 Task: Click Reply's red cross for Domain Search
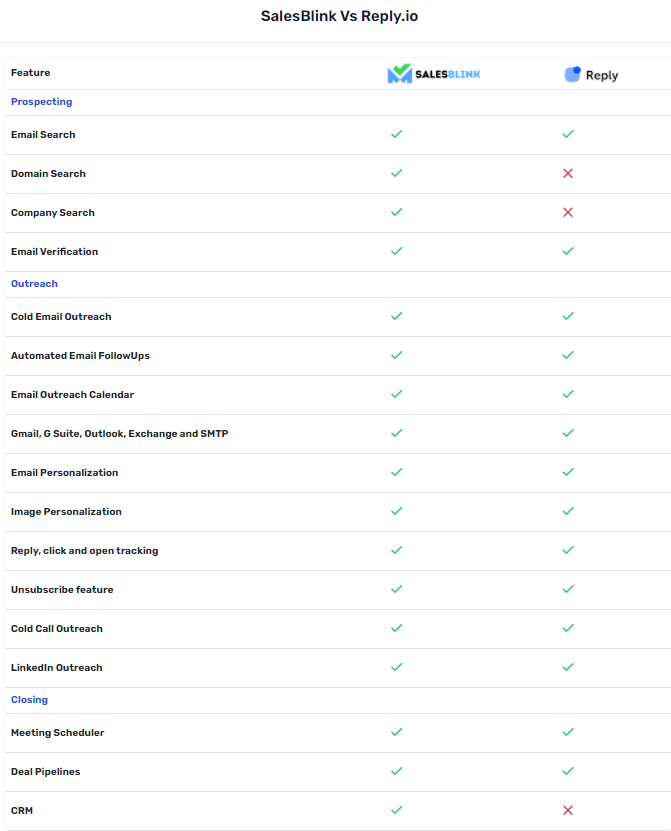pos(568,173)
